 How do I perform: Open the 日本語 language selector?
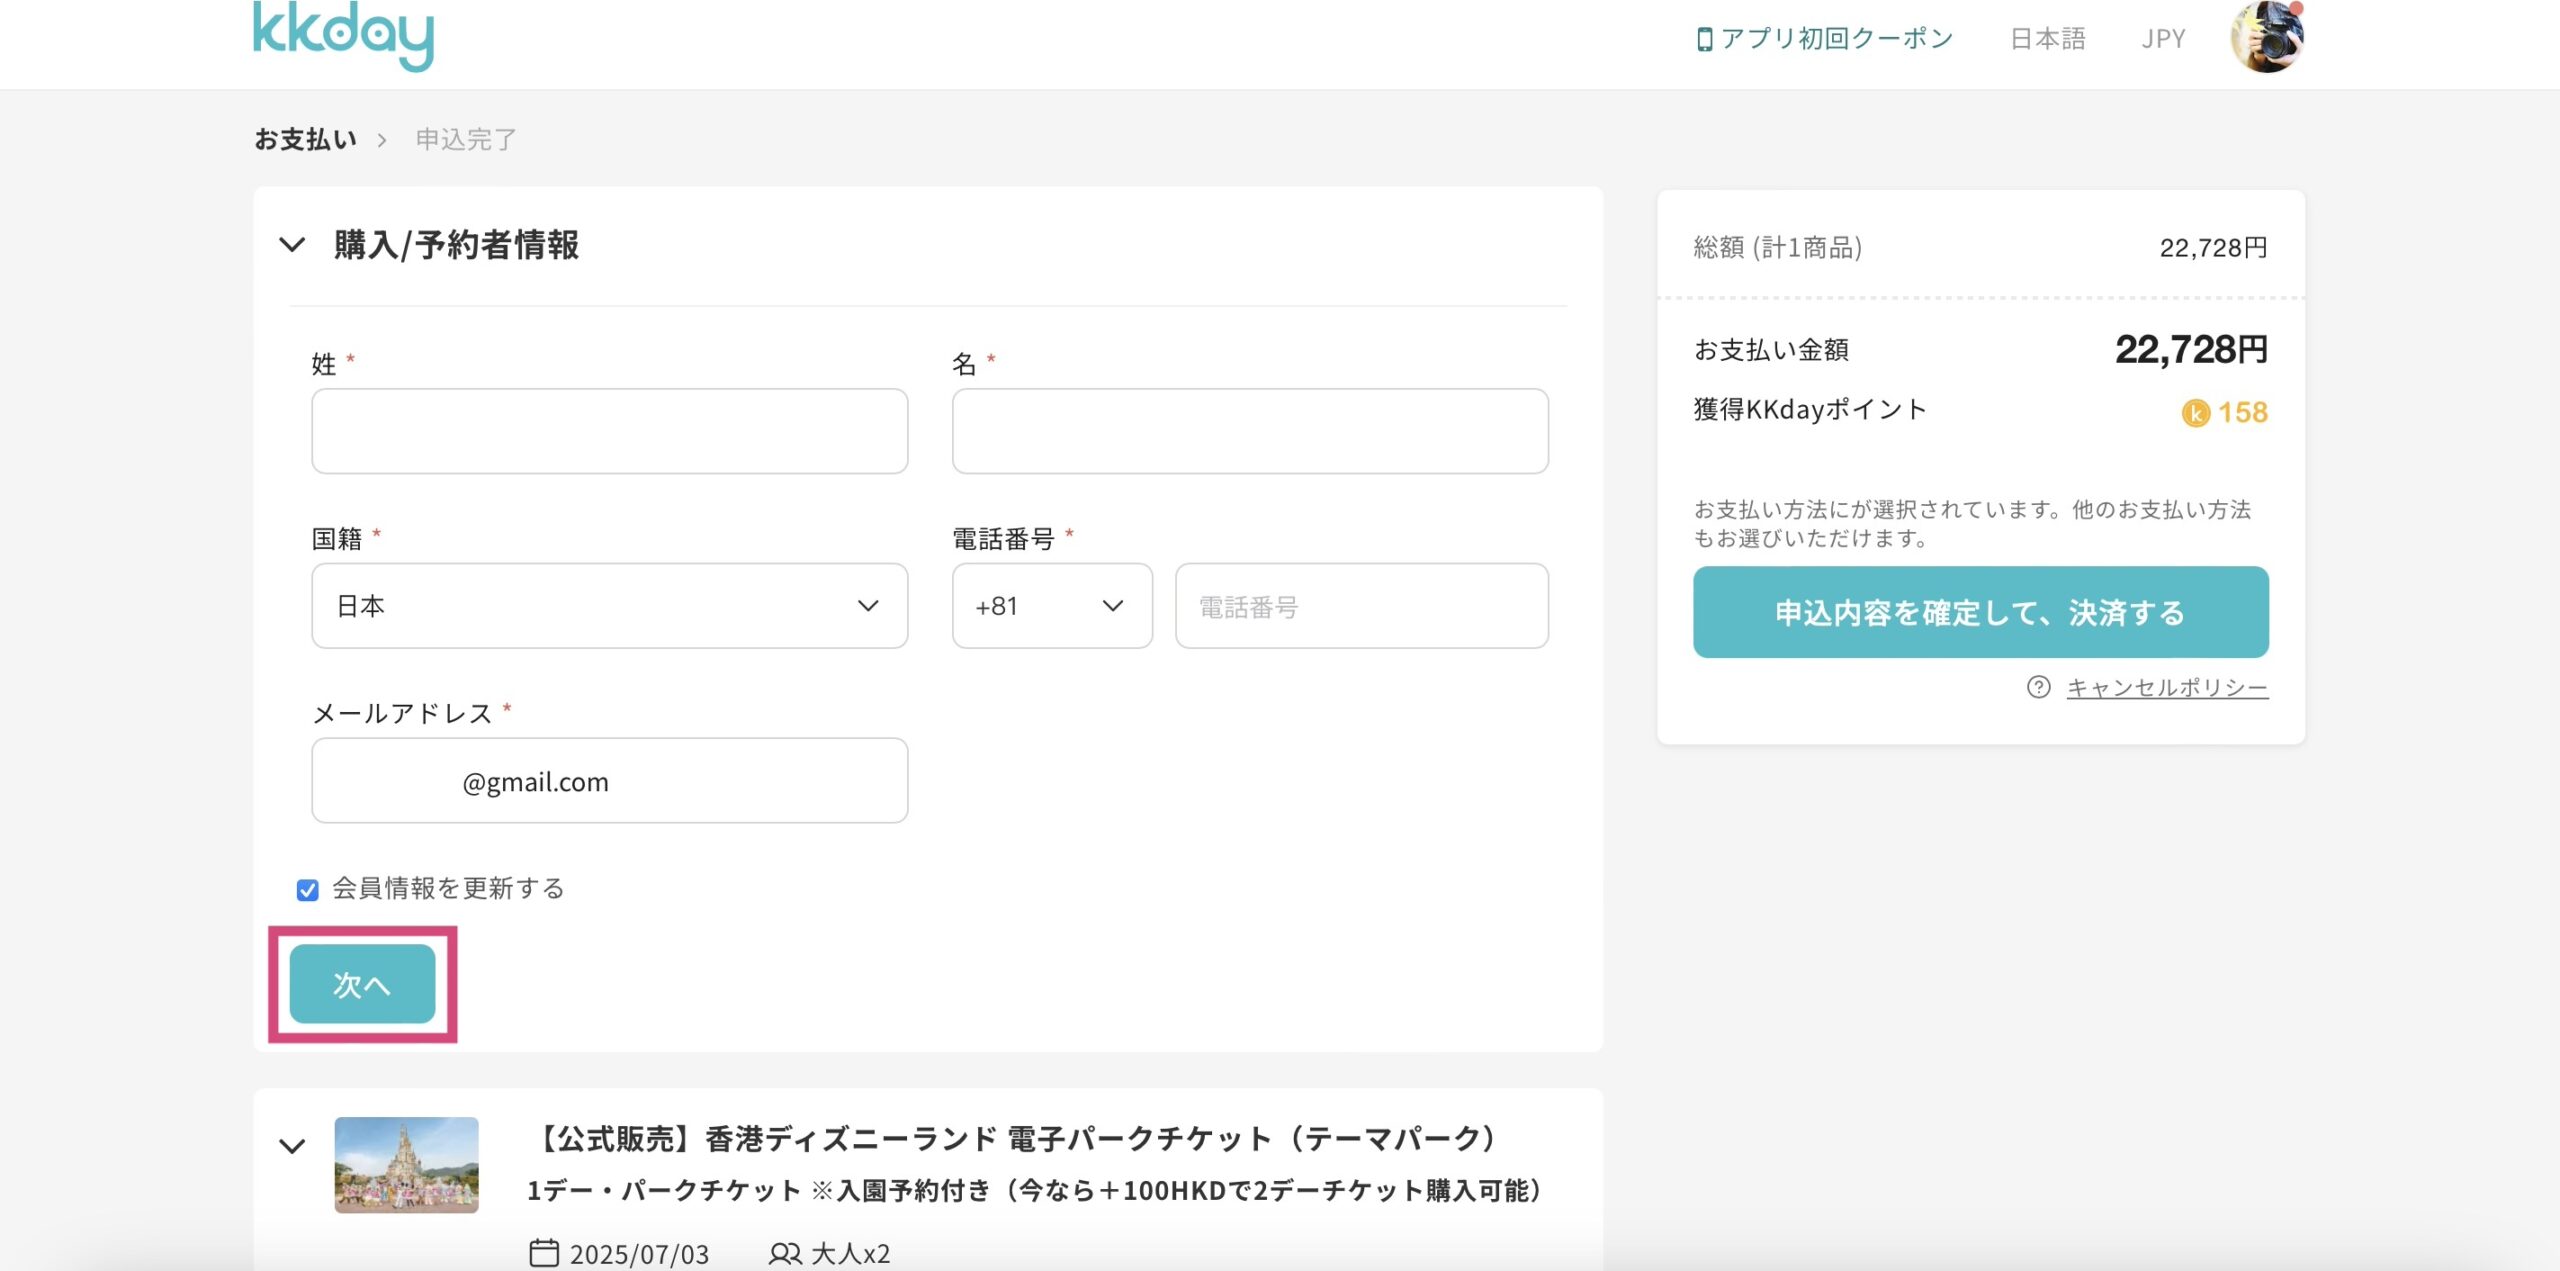coord(2047,39)
